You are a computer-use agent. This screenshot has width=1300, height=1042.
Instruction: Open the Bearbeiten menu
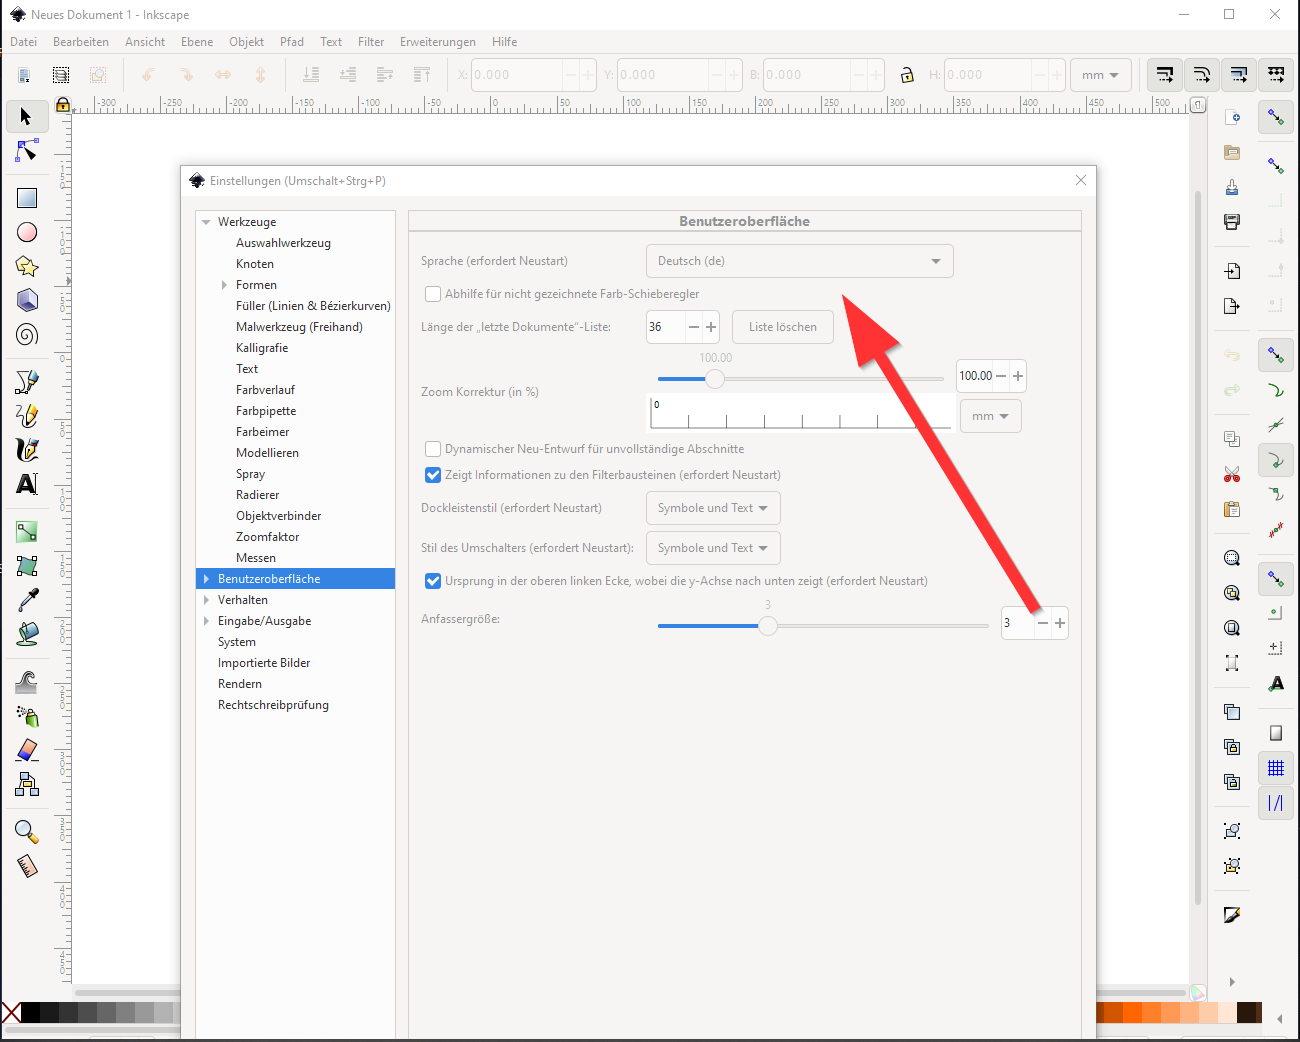(x=81, y=42)
